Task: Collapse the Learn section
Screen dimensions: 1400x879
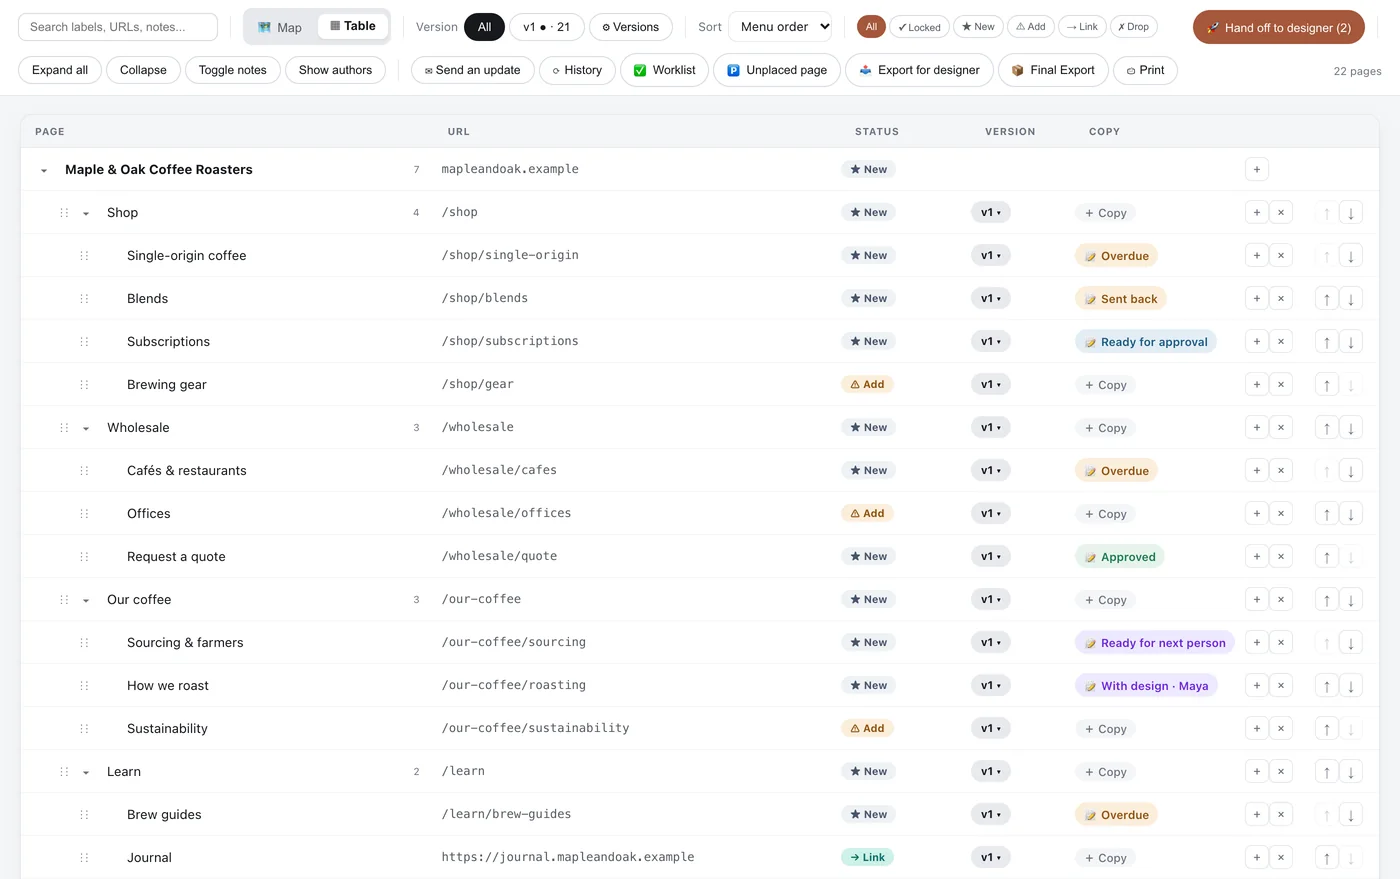Action: 86,772
